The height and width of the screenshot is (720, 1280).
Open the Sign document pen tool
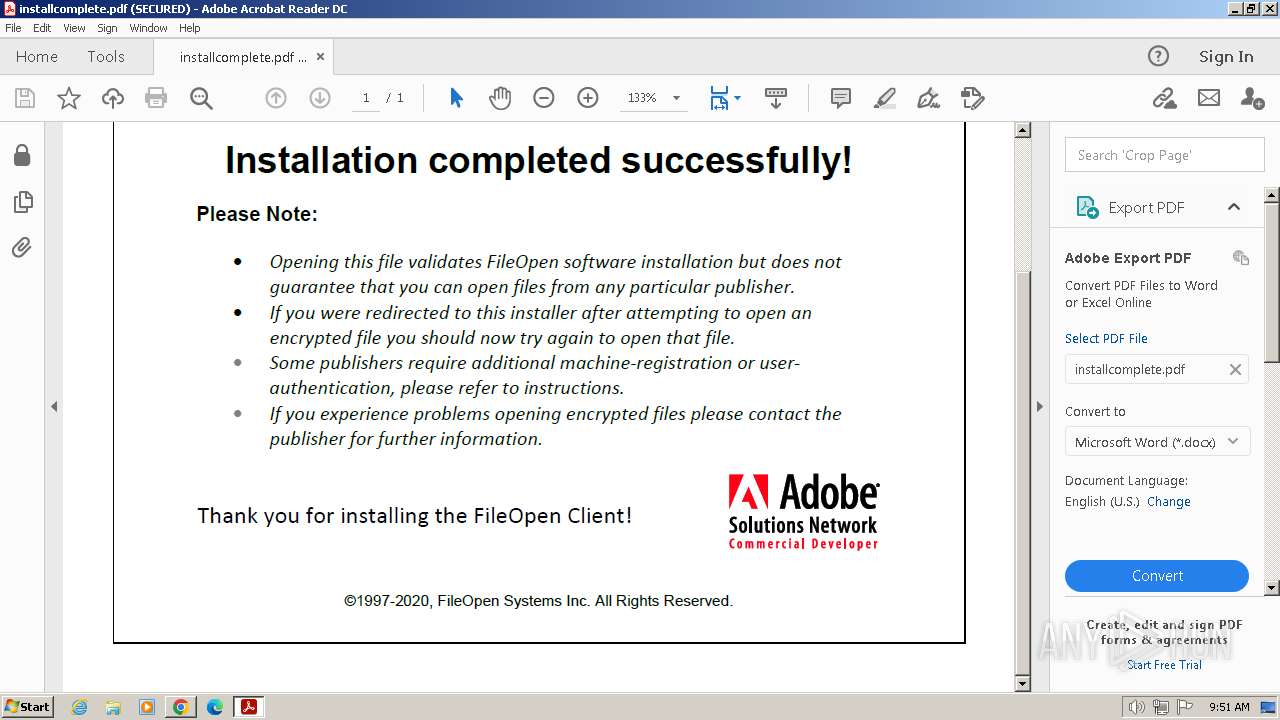click(x=929, y=98)
